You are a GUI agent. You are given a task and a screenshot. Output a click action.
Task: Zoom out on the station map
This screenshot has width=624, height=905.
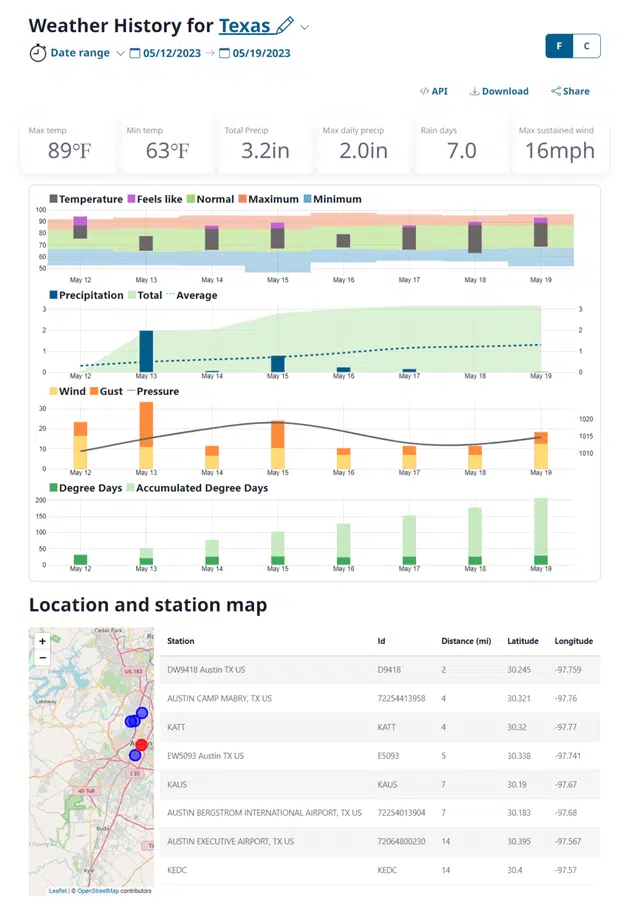pos(42,658)
